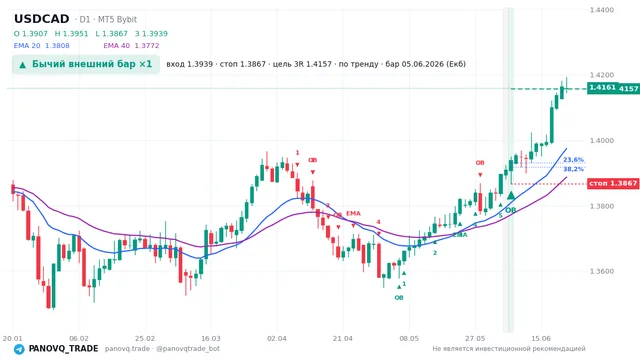Select the D1 · MT5 Bybit timeframe label
Viewport: 640px width, 360px height.
pos(108,19)
